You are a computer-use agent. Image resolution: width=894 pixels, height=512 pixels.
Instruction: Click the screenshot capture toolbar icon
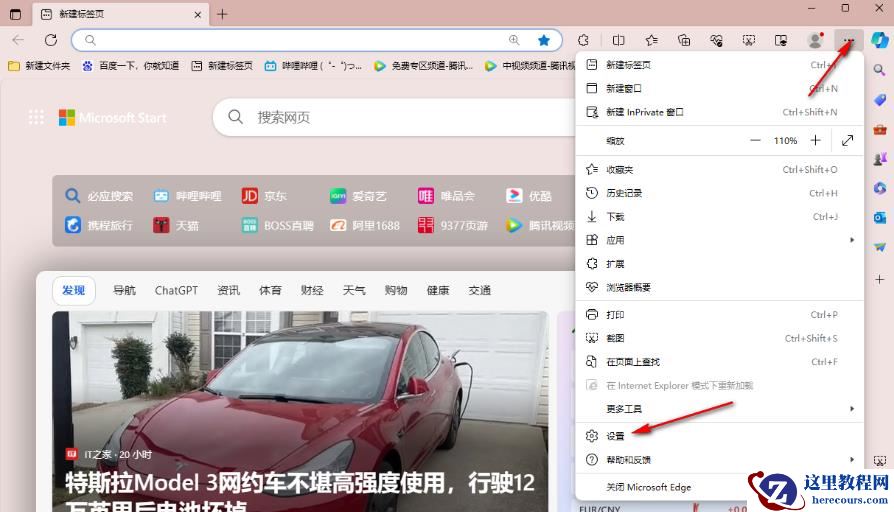pos(749,40)
